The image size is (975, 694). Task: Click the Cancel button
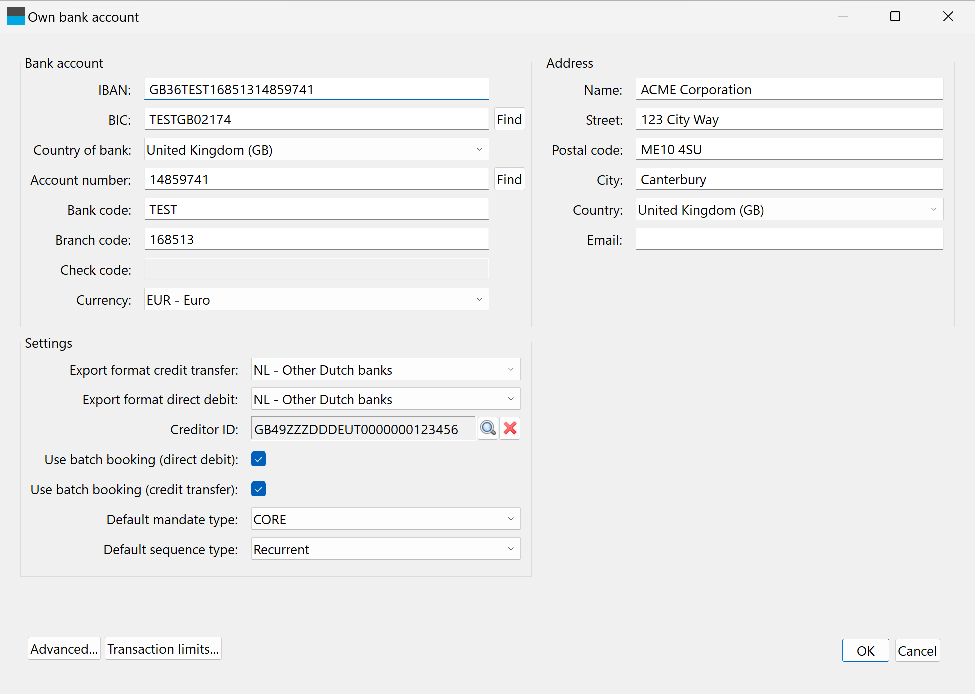(917, 651)
